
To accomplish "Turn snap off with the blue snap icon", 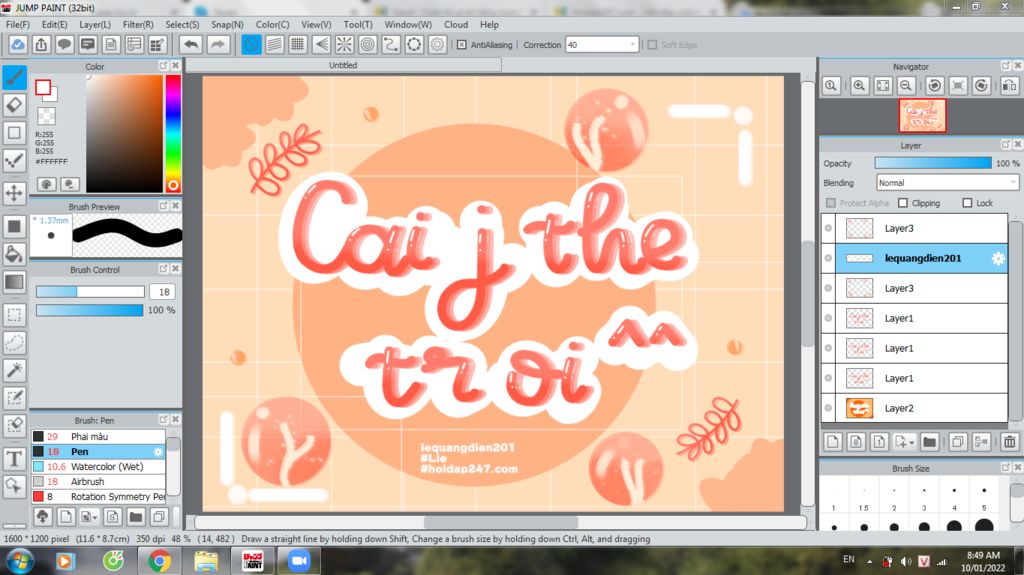I will (251, 44).
